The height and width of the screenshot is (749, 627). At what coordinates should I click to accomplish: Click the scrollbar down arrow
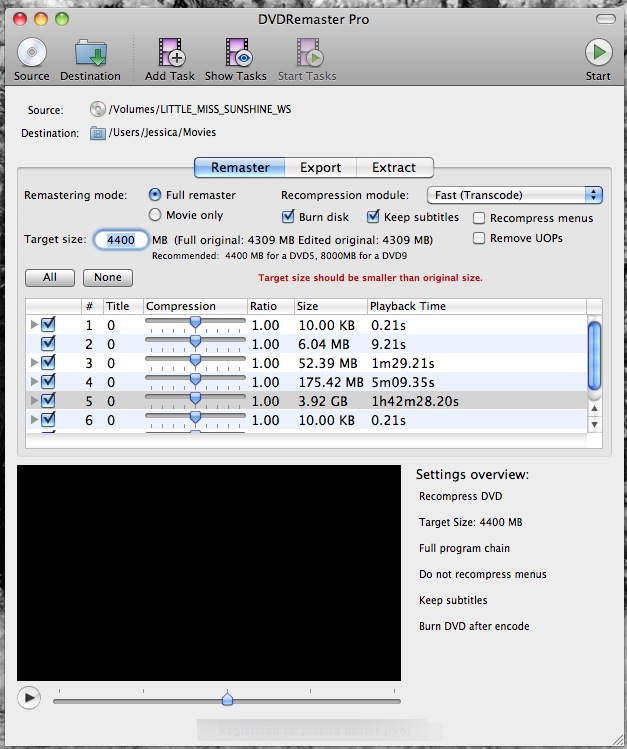594,424
